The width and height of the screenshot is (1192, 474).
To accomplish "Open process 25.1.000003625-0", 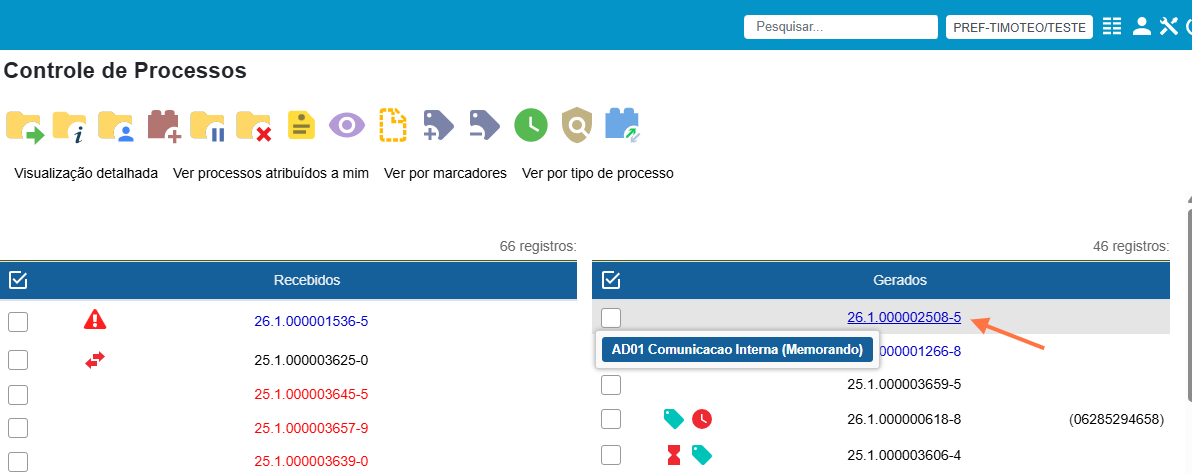I will coord(311,359).
